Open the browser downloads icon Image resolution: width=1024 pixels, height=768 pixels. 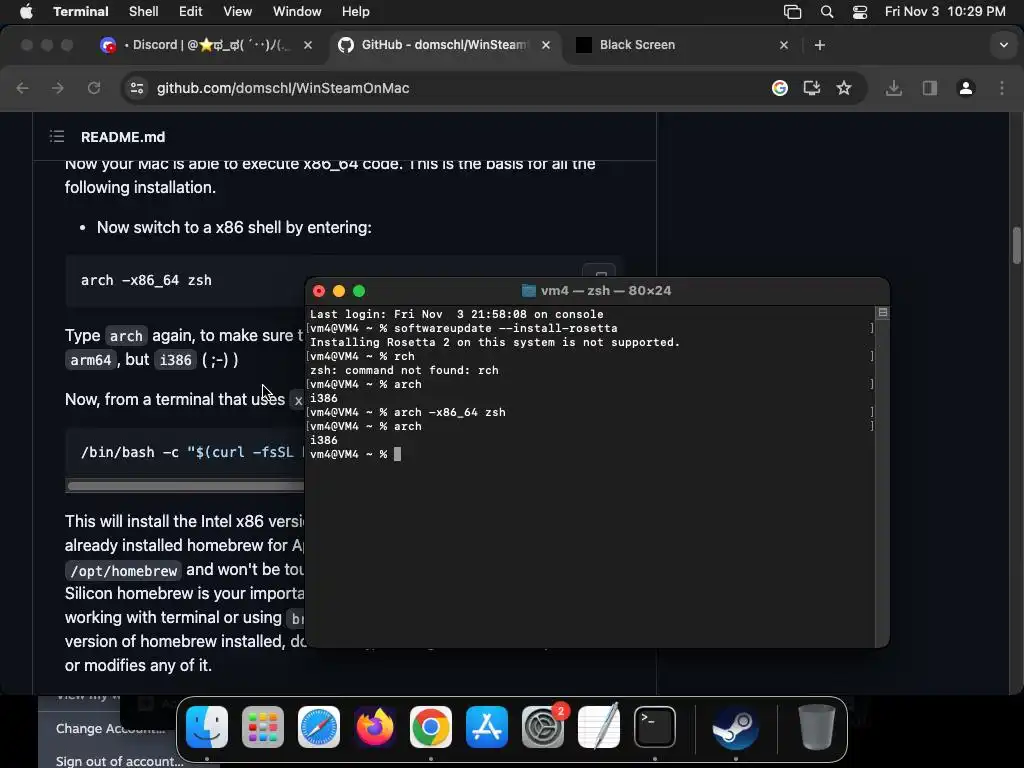click(893, 88)
